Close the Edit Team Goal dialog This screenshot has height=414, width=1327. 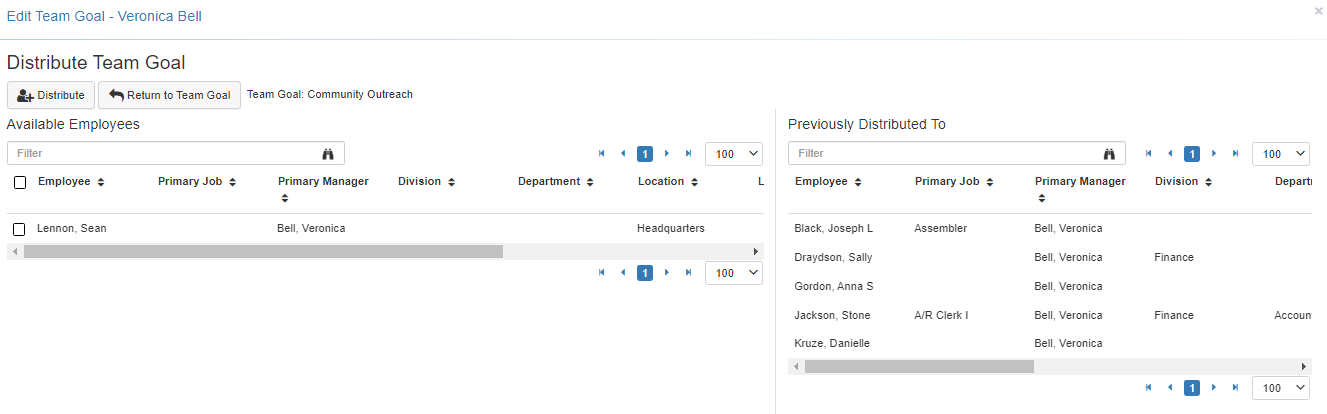pyautogui.click(x=1319, y=11)
